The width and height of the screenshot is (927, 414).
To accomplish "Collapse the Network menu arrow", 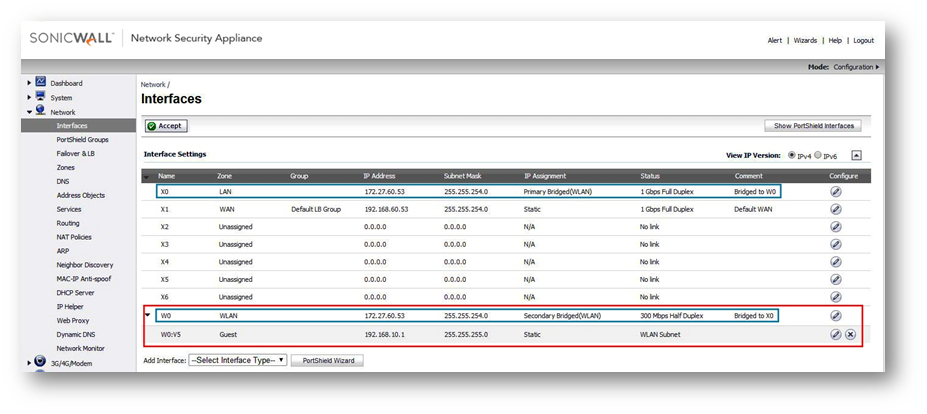I will 30,112.
